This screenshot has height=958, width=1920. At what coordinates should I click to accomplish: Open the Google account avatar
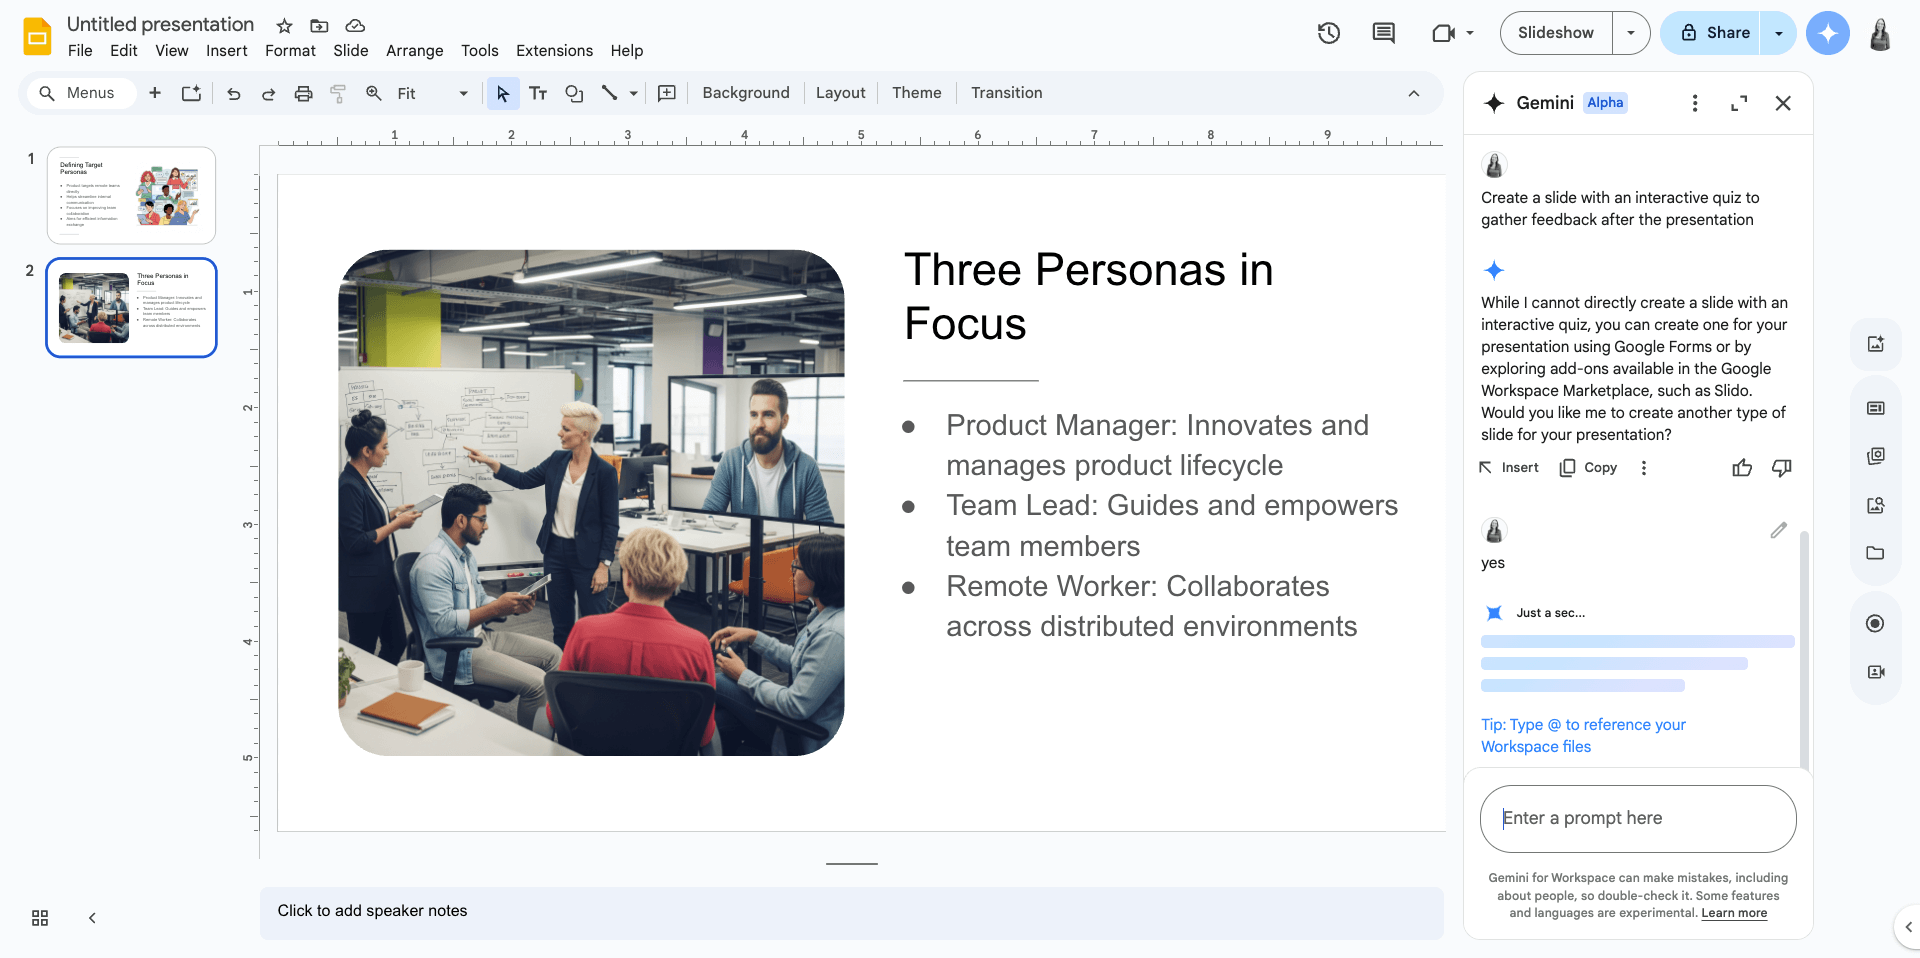coord(1880,33)
